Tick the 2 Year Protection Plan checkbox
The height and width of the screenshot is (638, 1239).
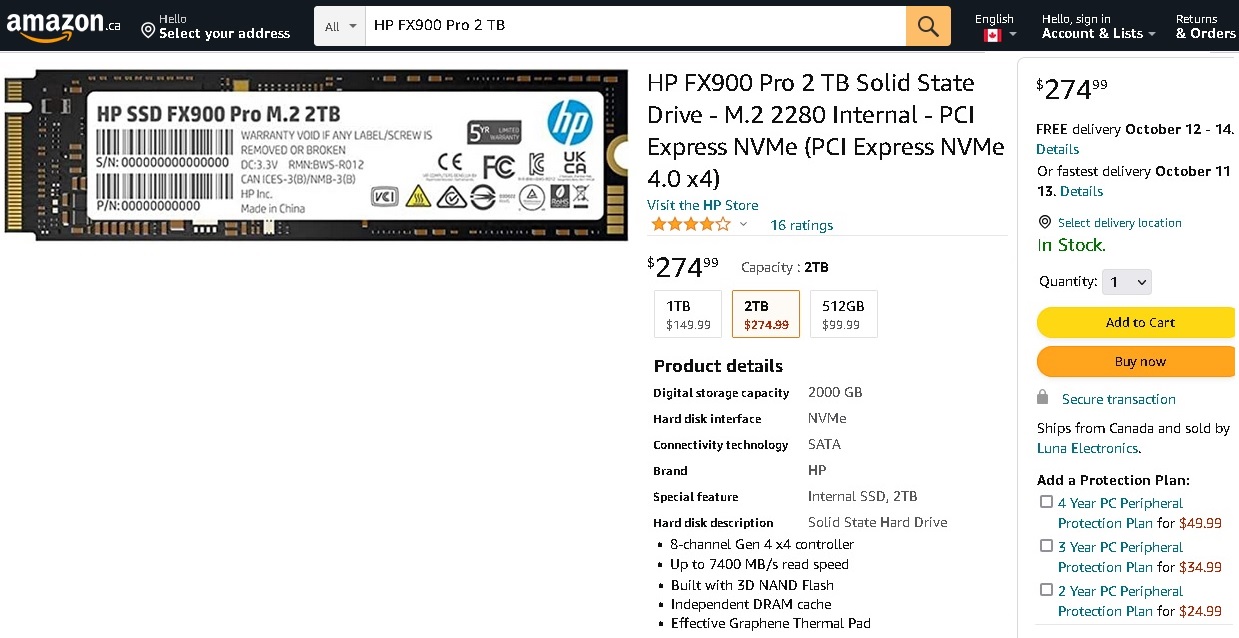pyautogui.click(x=1046, y=590)
